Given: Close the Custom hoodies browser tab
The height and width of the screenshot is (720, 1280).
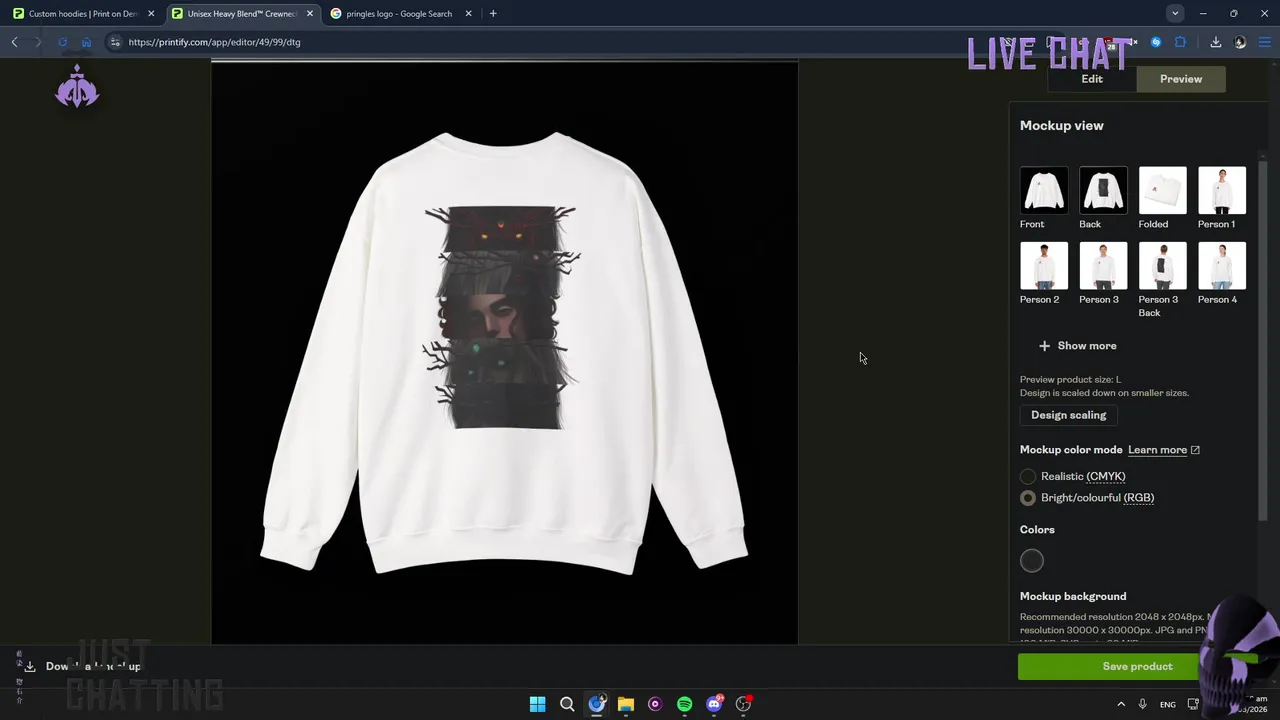Looking at the screenshot, I should pyautogui.click(x=151, y=14).
